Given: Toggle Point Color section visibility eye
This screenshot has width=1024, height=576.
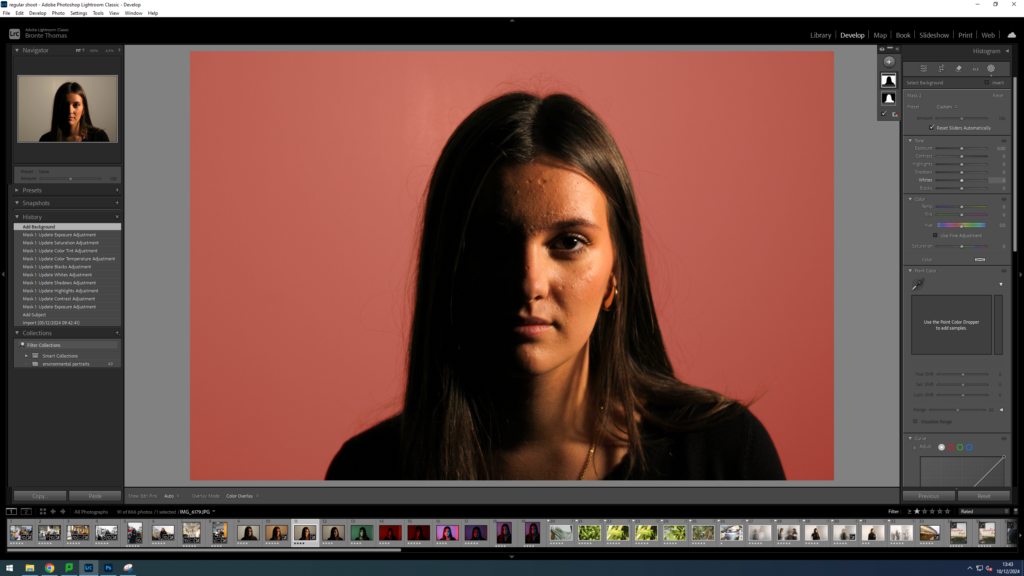Looking at the screenshot, I should tap(1004, 271).
